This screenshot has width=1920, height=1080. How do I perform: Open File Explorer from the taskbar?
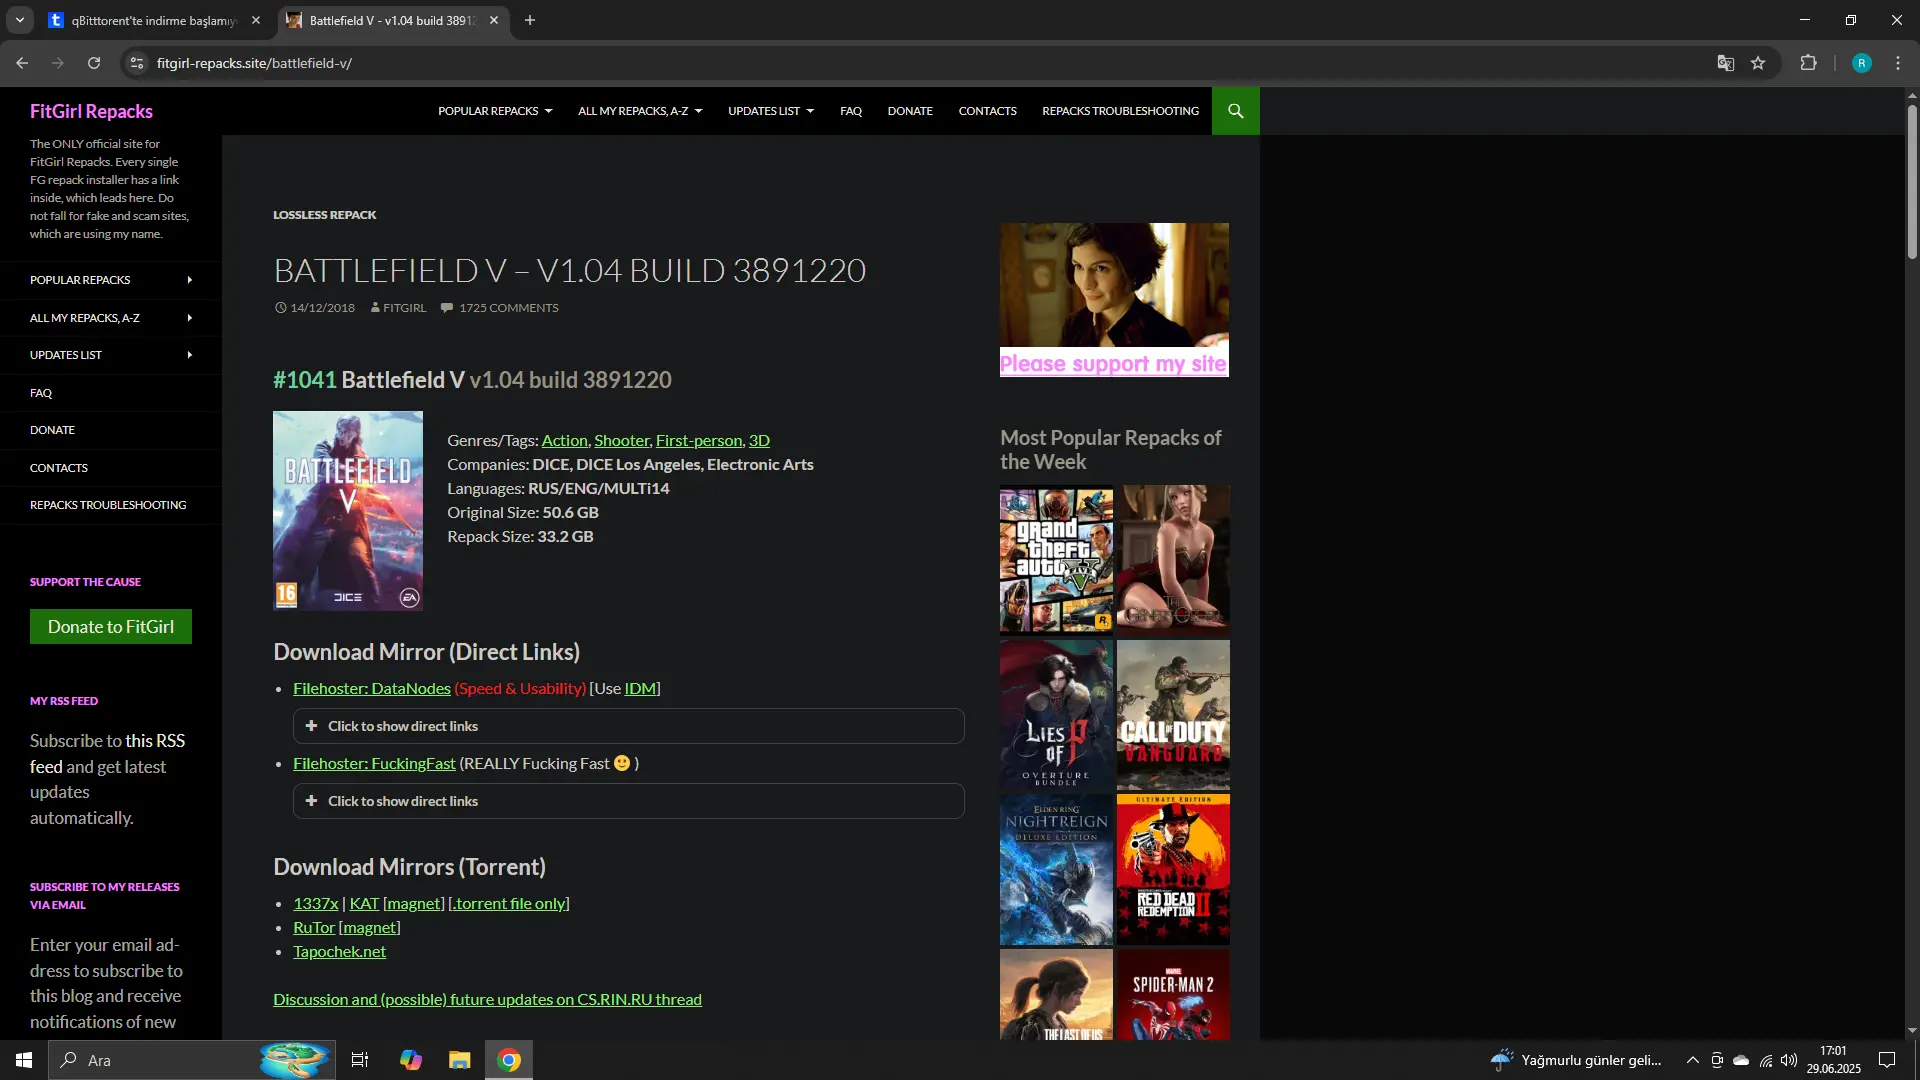(x=459, y=1060)
